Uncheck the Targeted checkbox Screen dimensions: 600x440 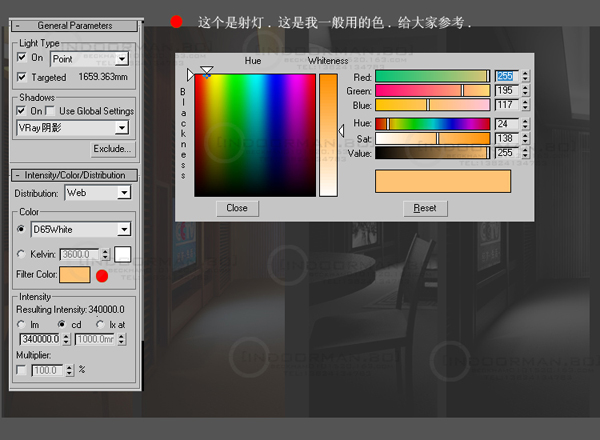23,77
